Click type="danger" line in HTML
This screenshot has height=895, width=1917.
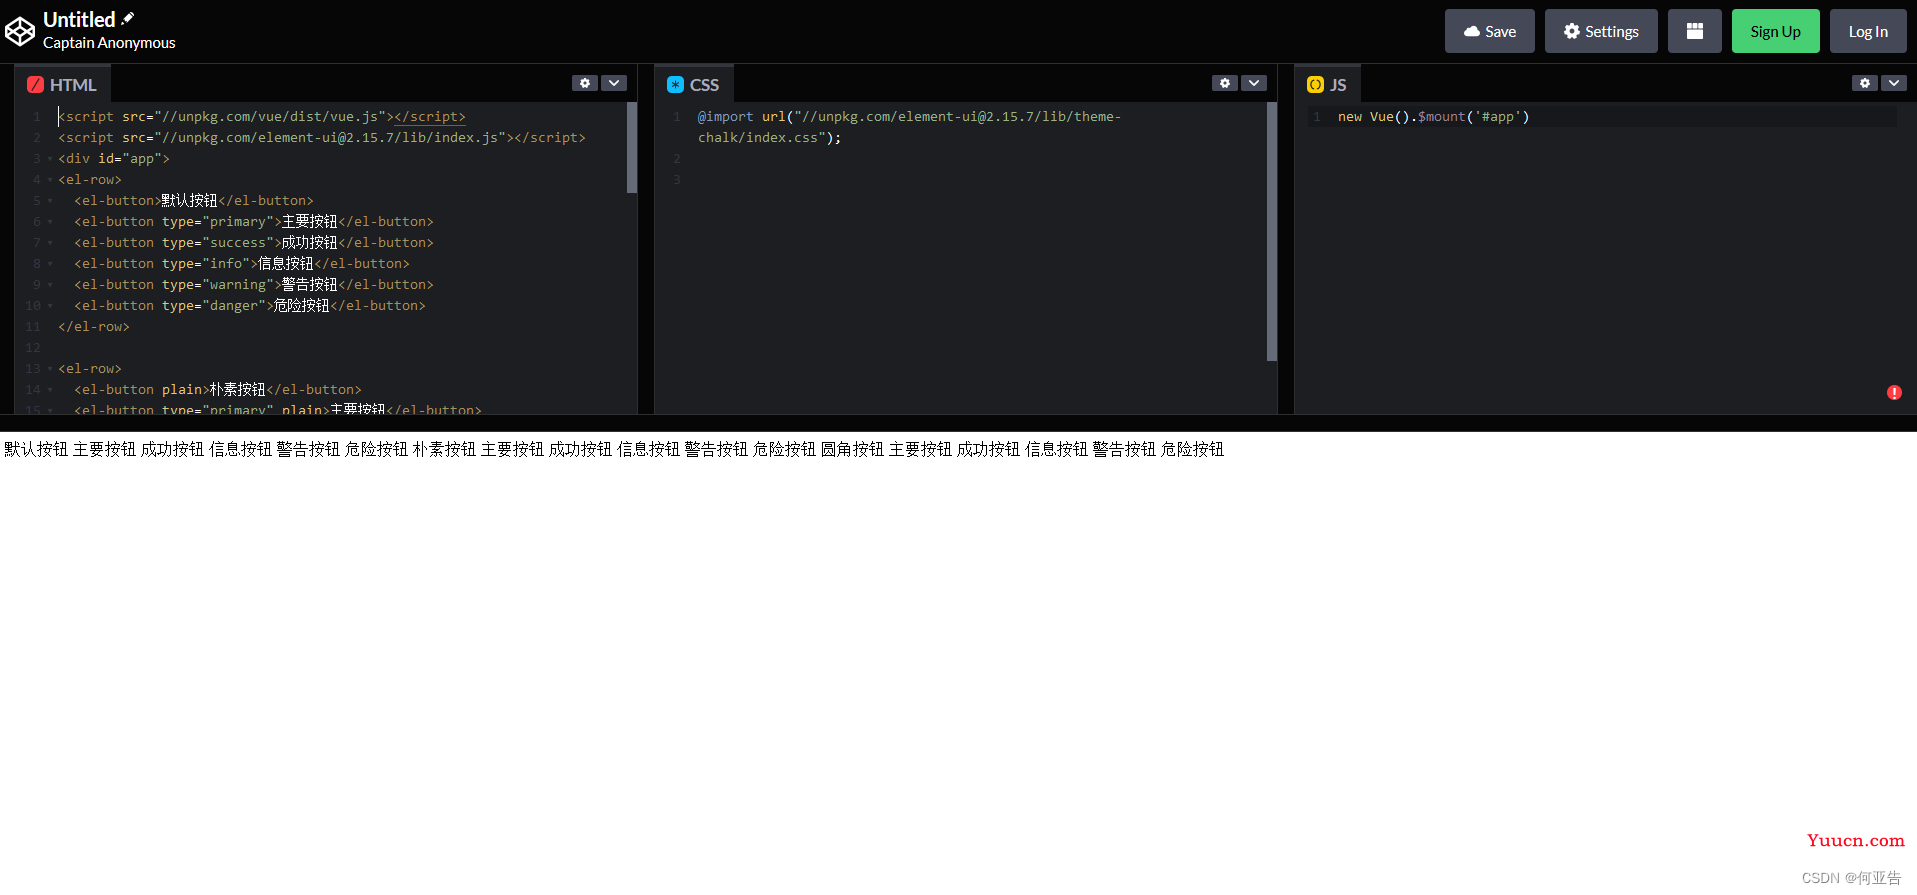[250, 306]
